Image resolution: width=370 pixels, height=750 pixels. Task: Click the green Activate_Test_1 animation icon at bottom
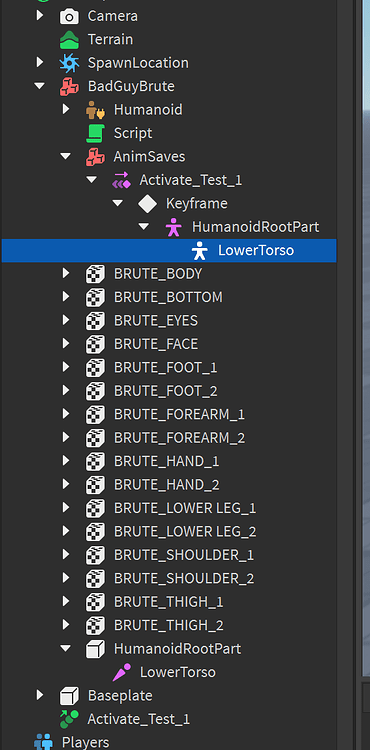point(69,719)
